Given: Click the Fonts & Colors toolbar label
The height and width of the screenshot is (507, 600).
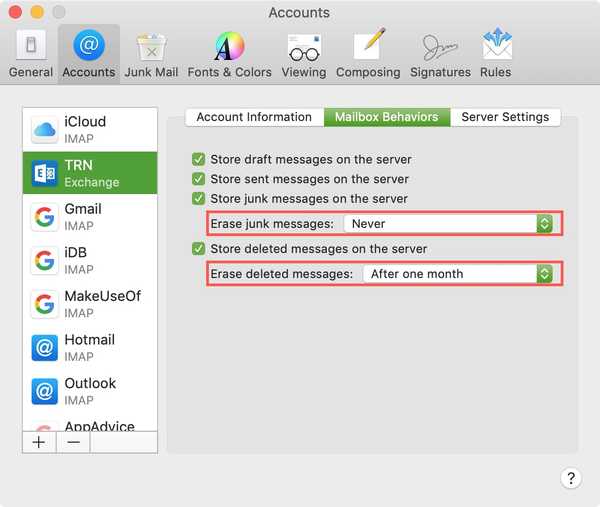Looking at the screenshot, I should click(x=230, y=72).
